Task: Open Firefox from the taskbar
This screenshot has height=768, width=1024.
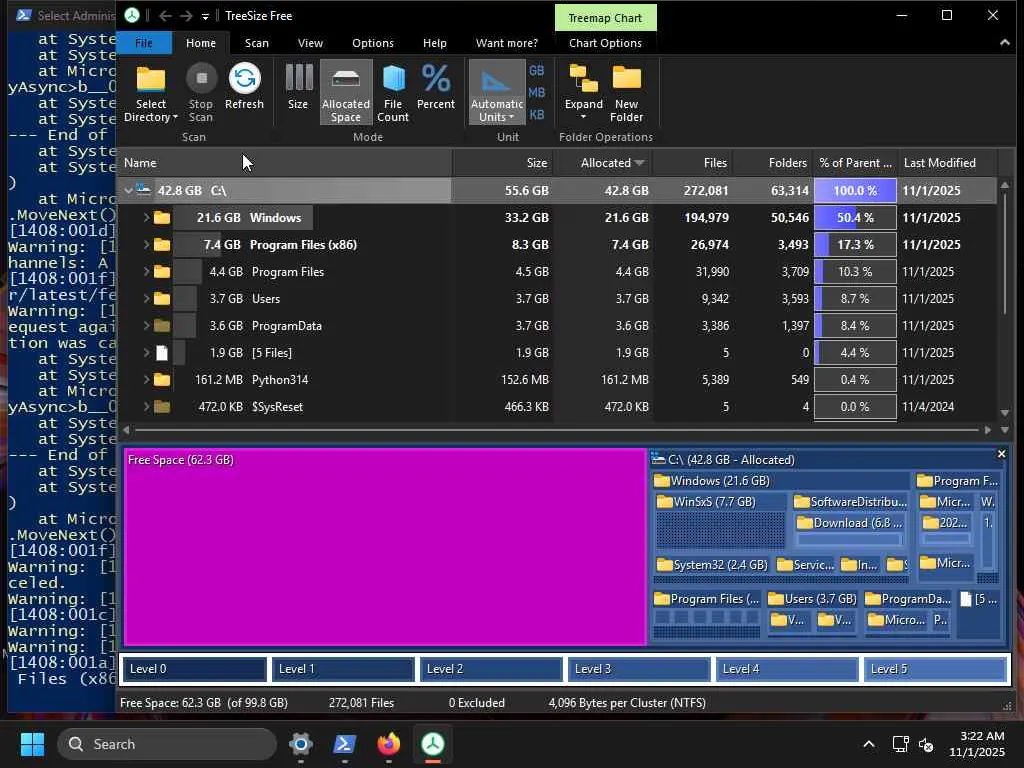Action: pos(389,744)
